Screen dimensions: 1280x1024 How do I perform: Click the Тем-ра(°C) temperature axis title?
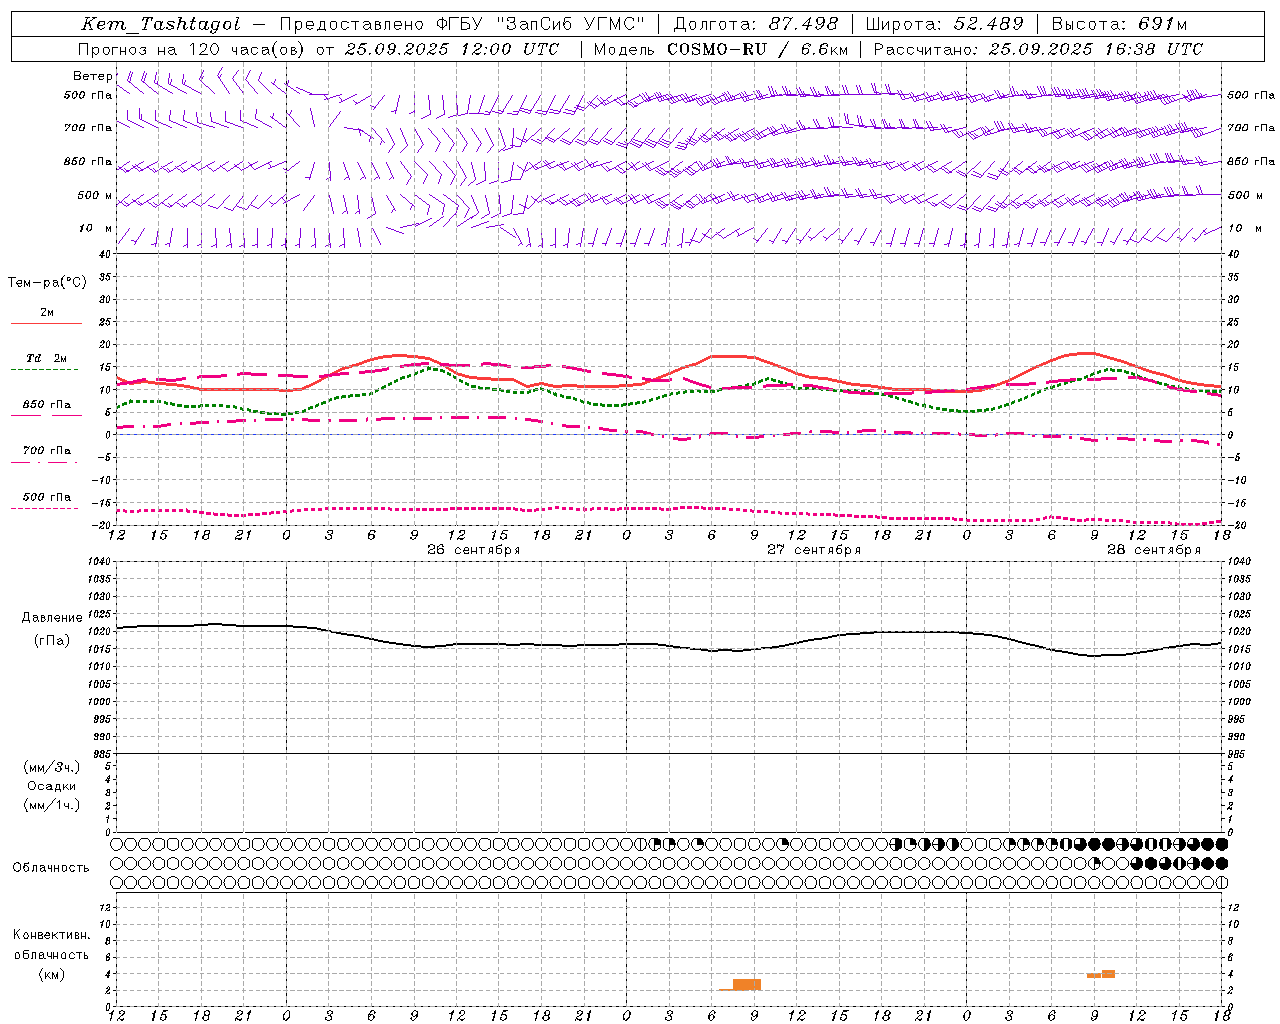pyautogui.click(x=47, y=283)
